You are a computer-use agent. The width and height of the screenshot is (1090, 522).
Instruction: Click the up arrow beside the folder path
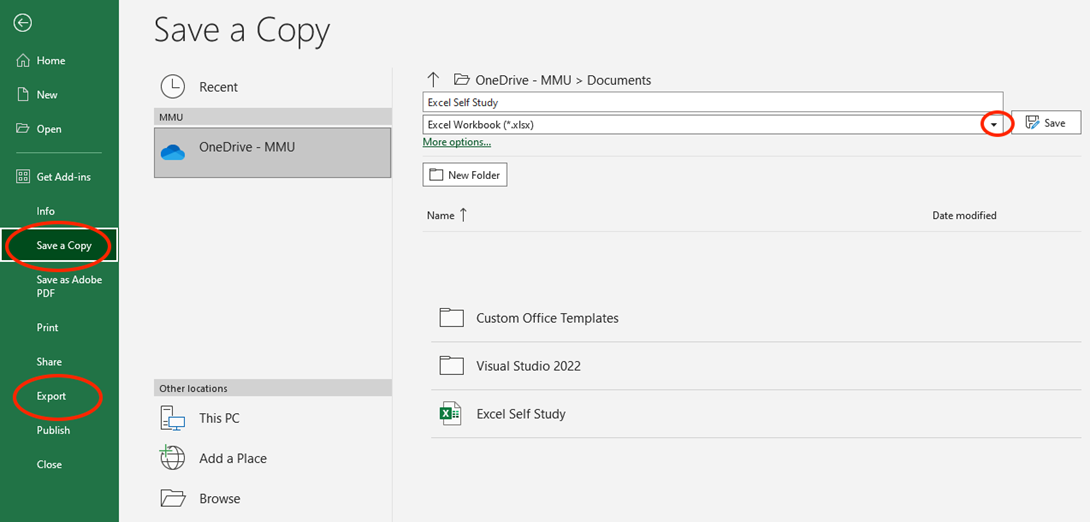433,80
